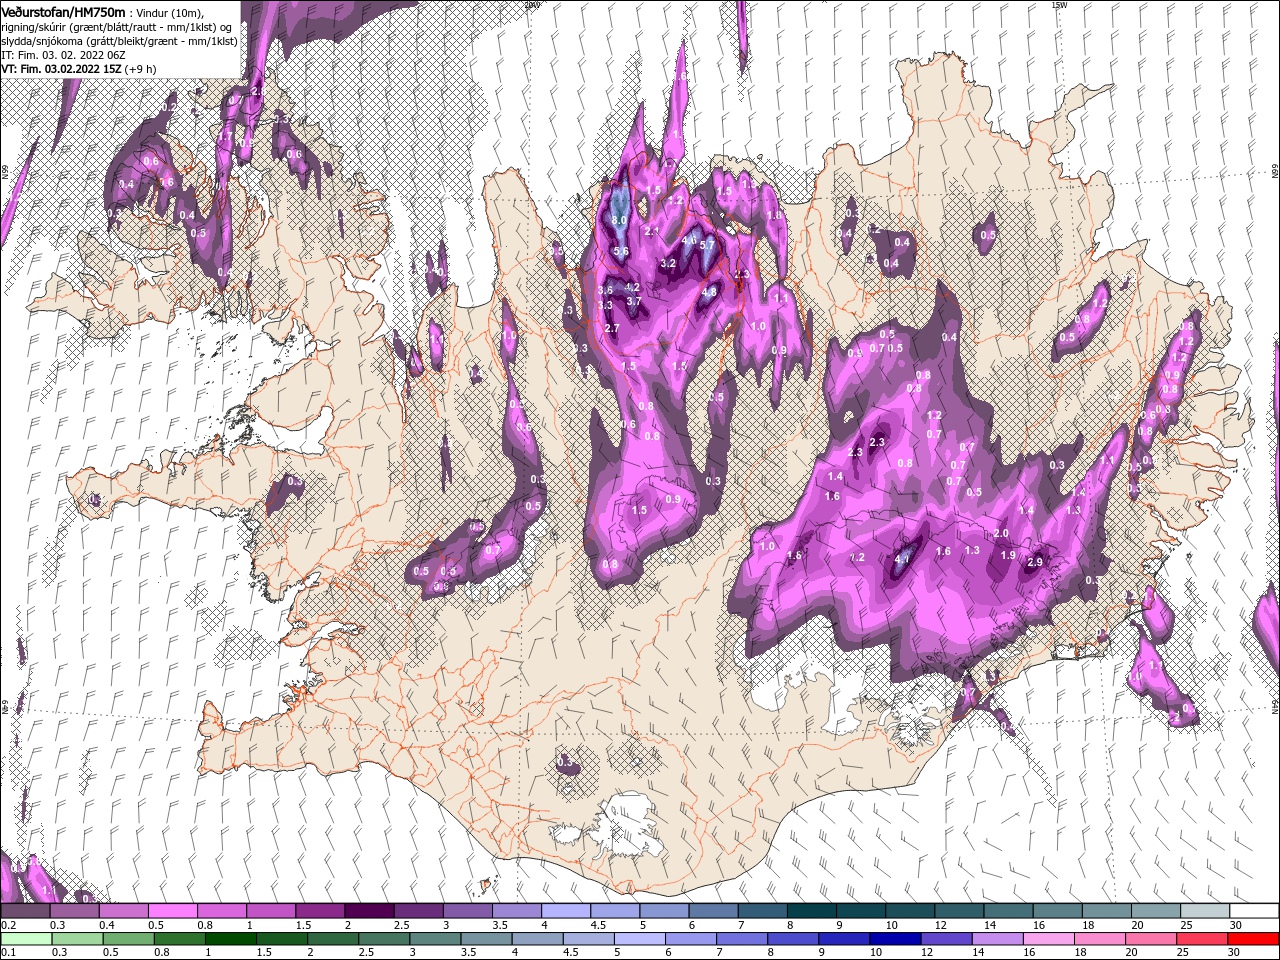Select the 3.7 precipitation value on the map
Viewport: 1280px width, 960px height.
633,301
